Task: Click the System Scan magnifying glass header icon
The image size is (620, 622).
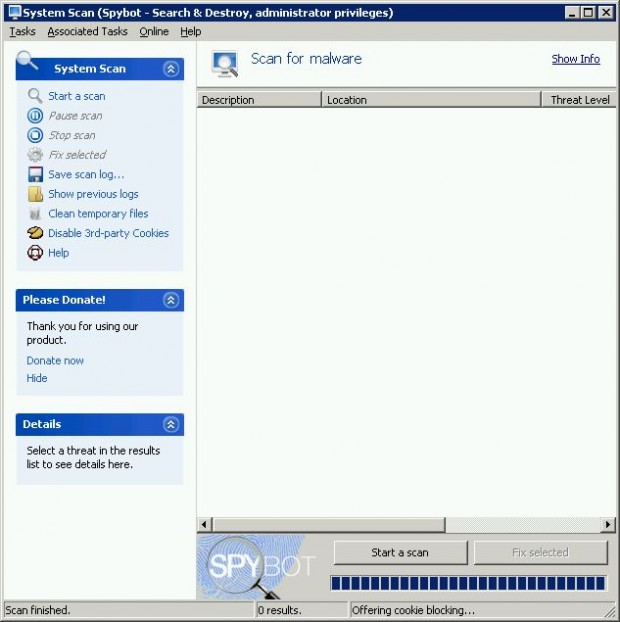Action: [x=27, y=61]
